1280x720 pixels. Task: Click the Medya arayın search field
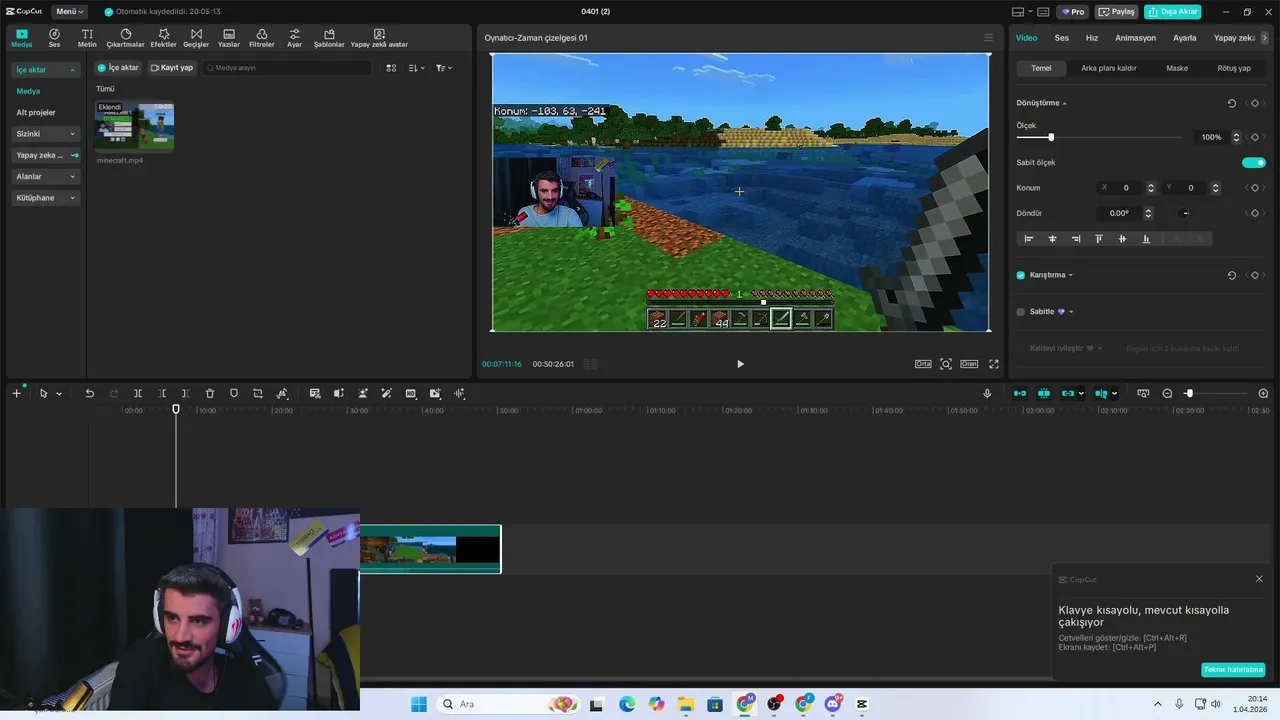[286, 68]
